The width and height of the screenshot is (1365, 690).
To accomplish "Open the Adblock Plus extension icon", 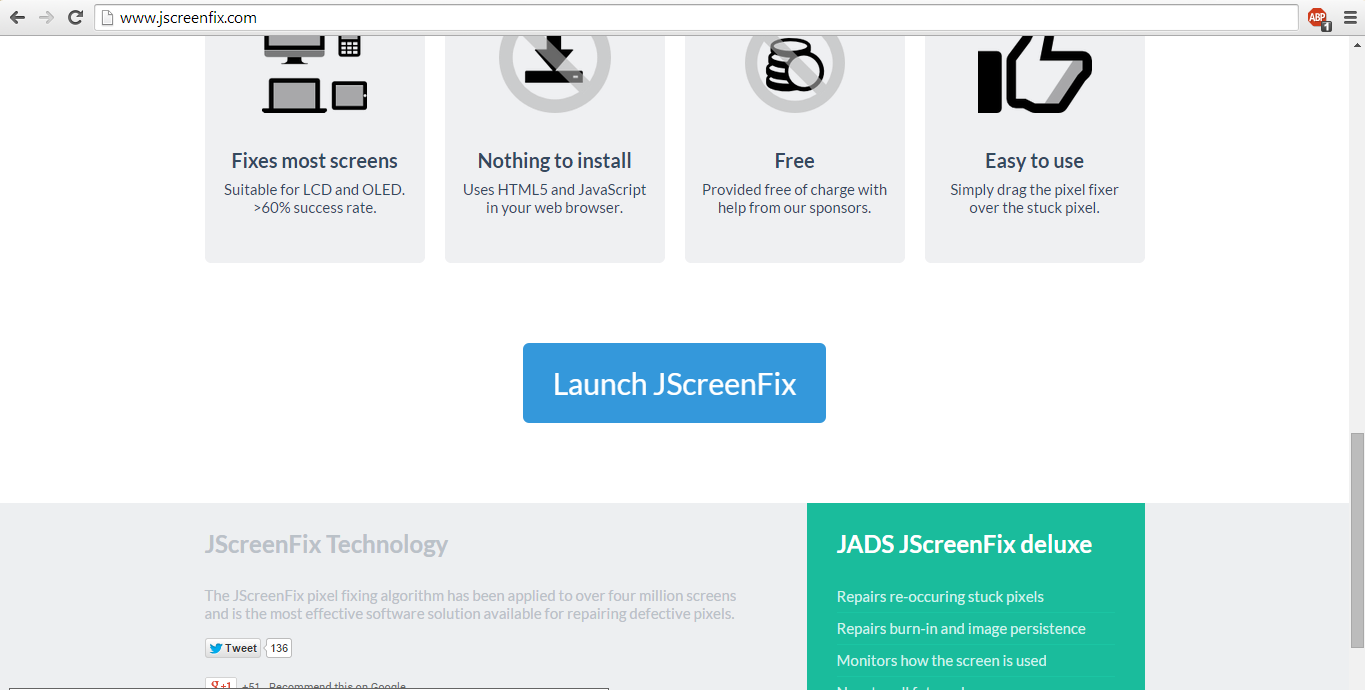I will (x=1318, y=18).
